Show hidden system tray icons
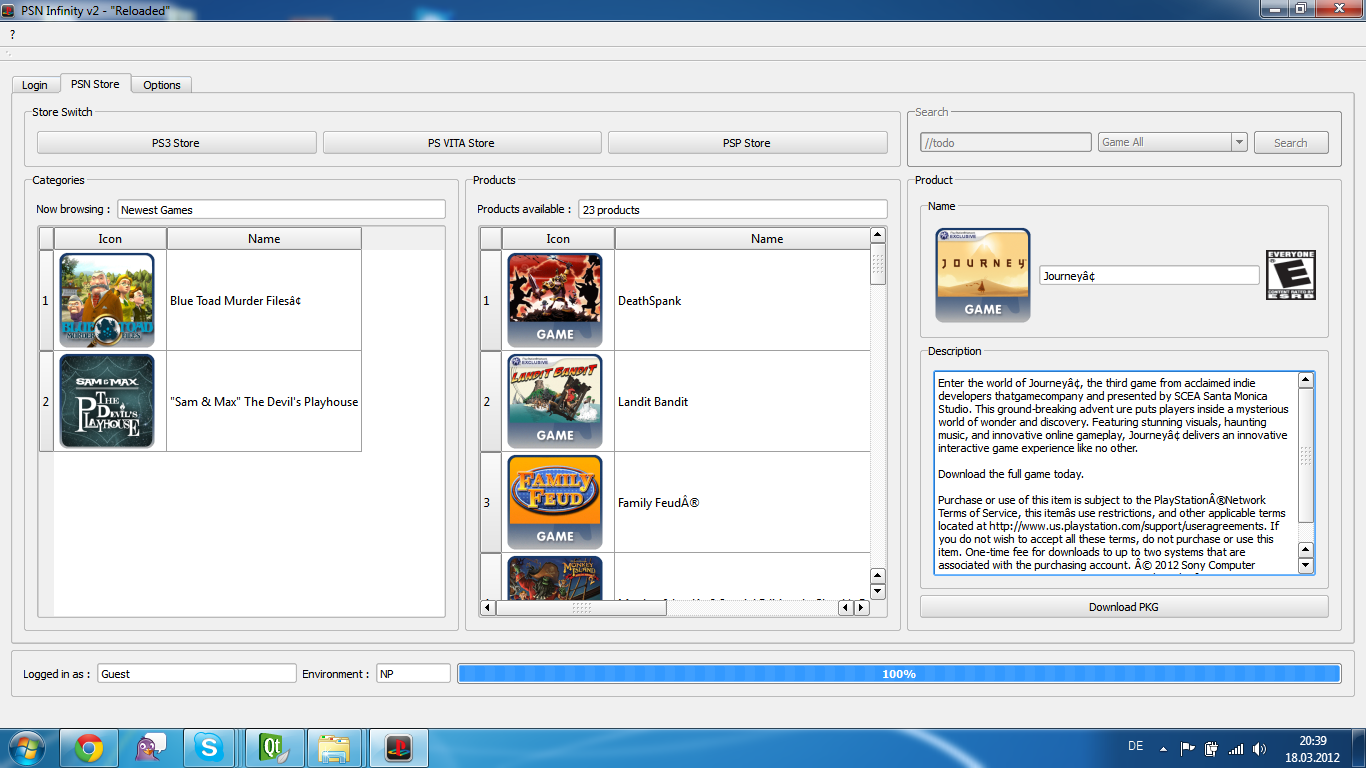 tap(1163, 748)
